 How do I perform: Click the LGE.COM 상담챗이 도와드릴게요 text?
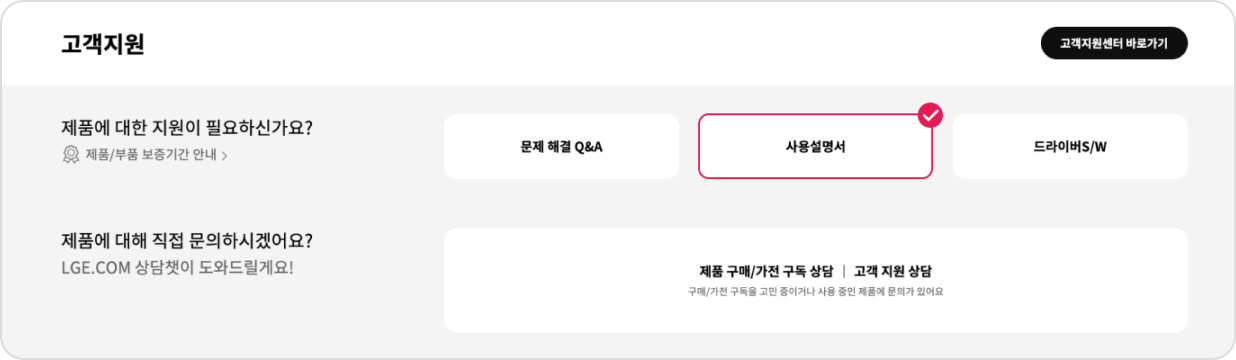(x=177, y=268)
